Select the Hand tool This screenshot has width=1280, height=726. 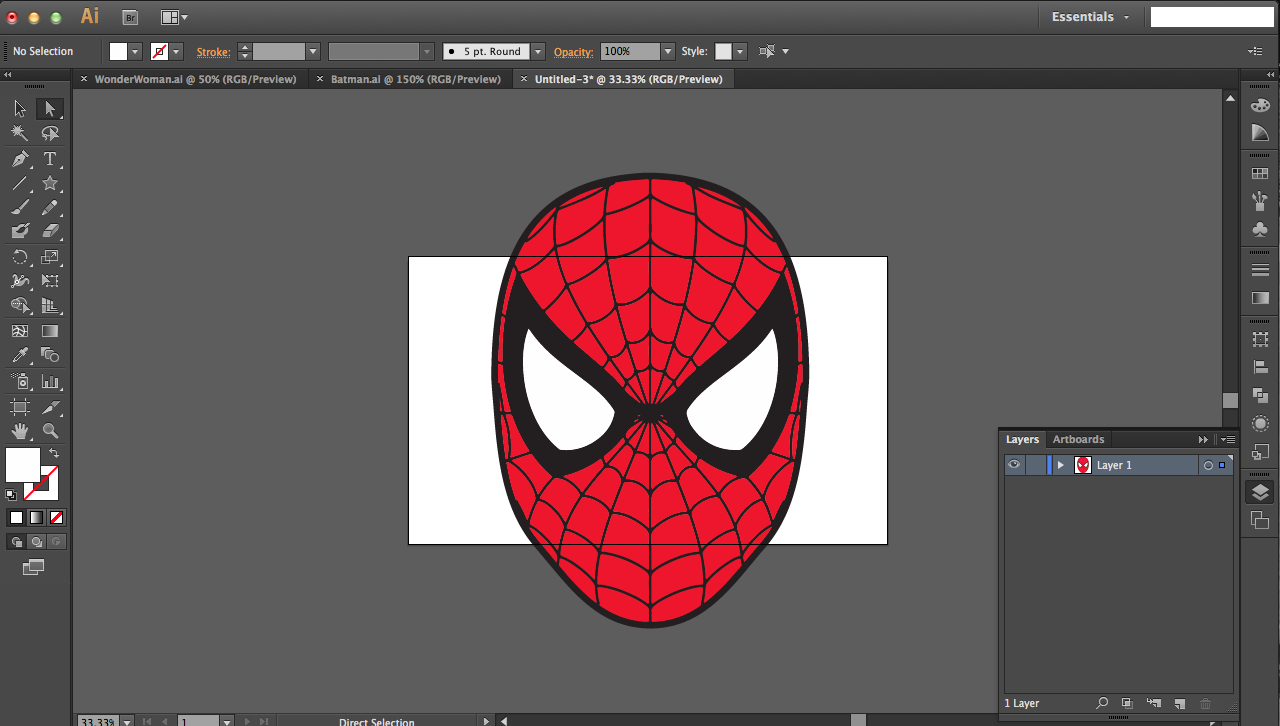20,432
